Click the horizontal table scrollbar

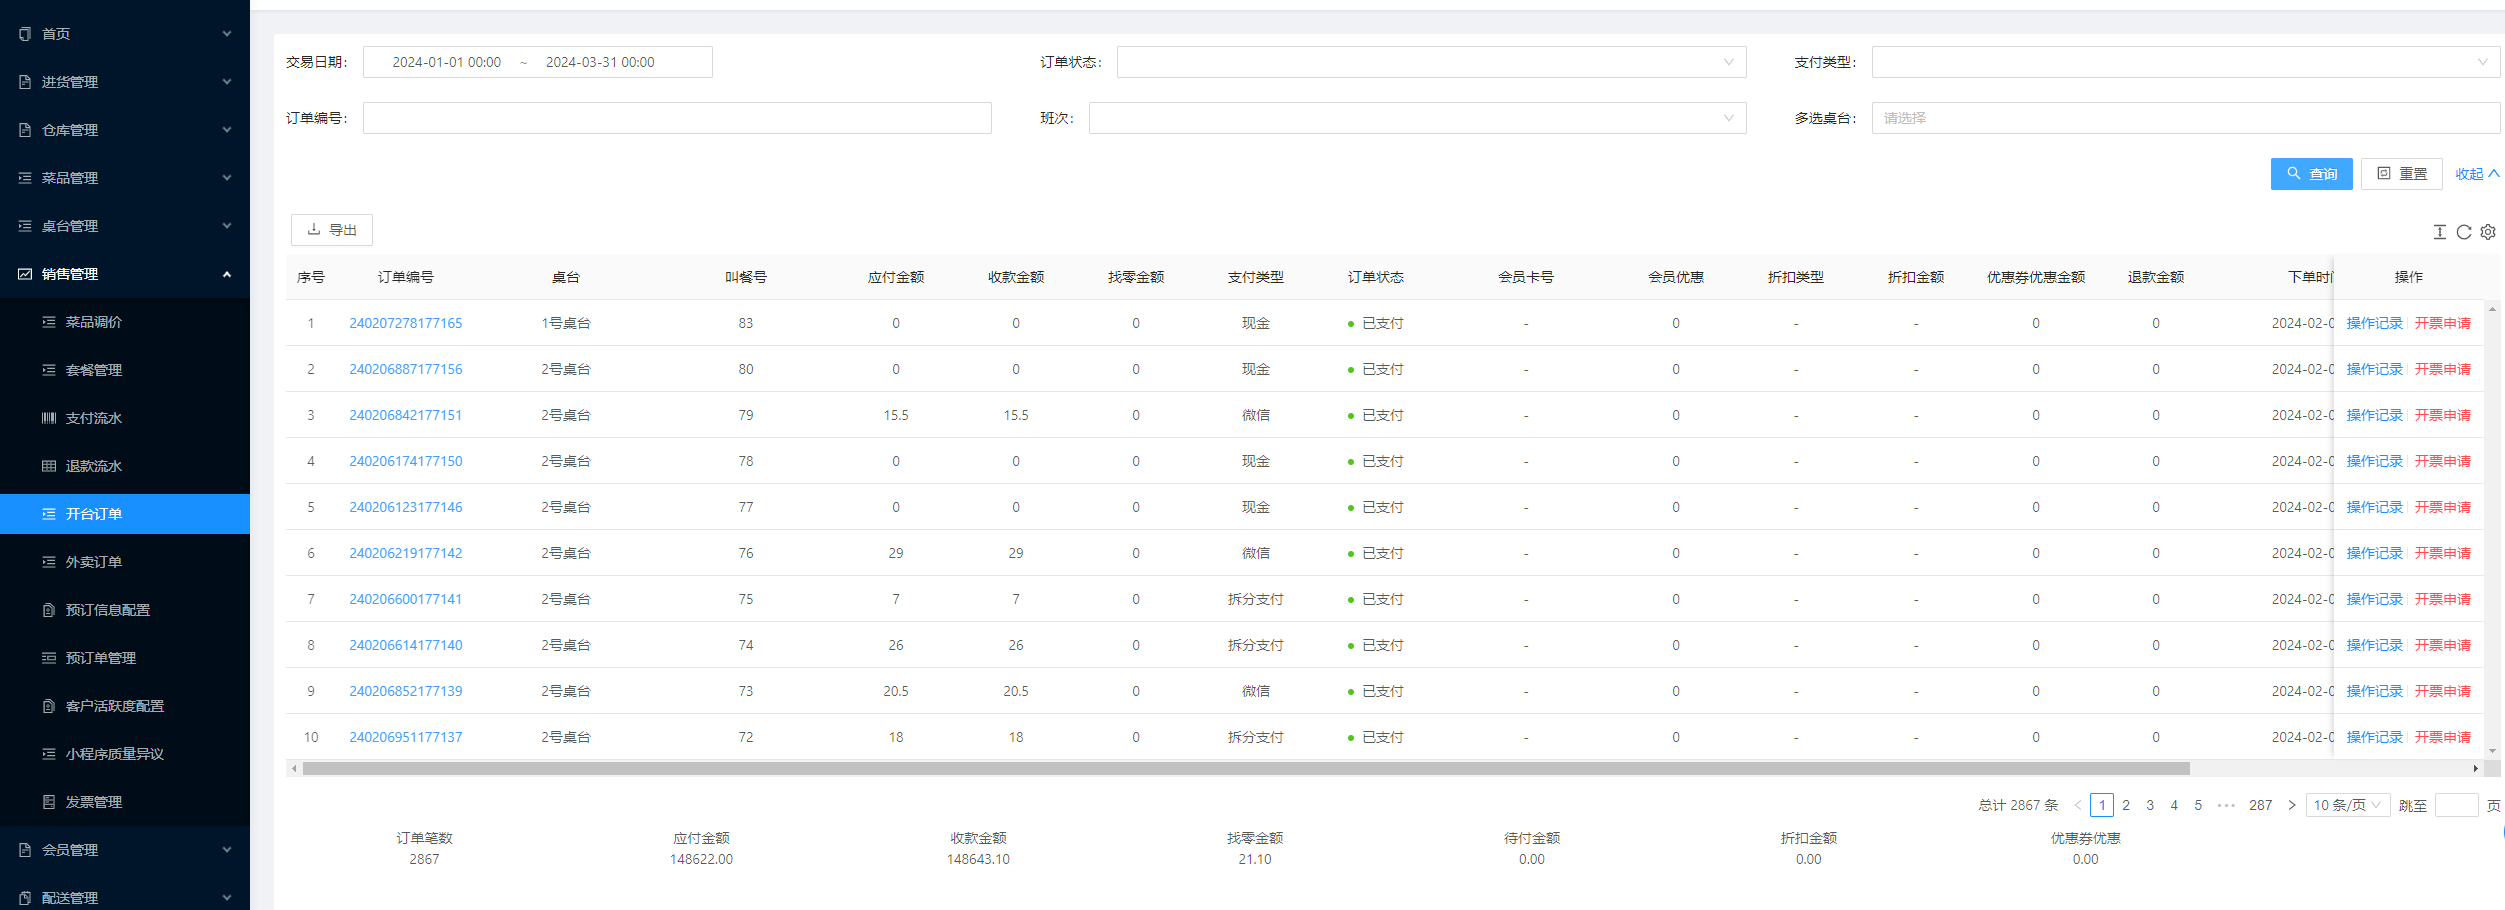[x=1246, y=768]
